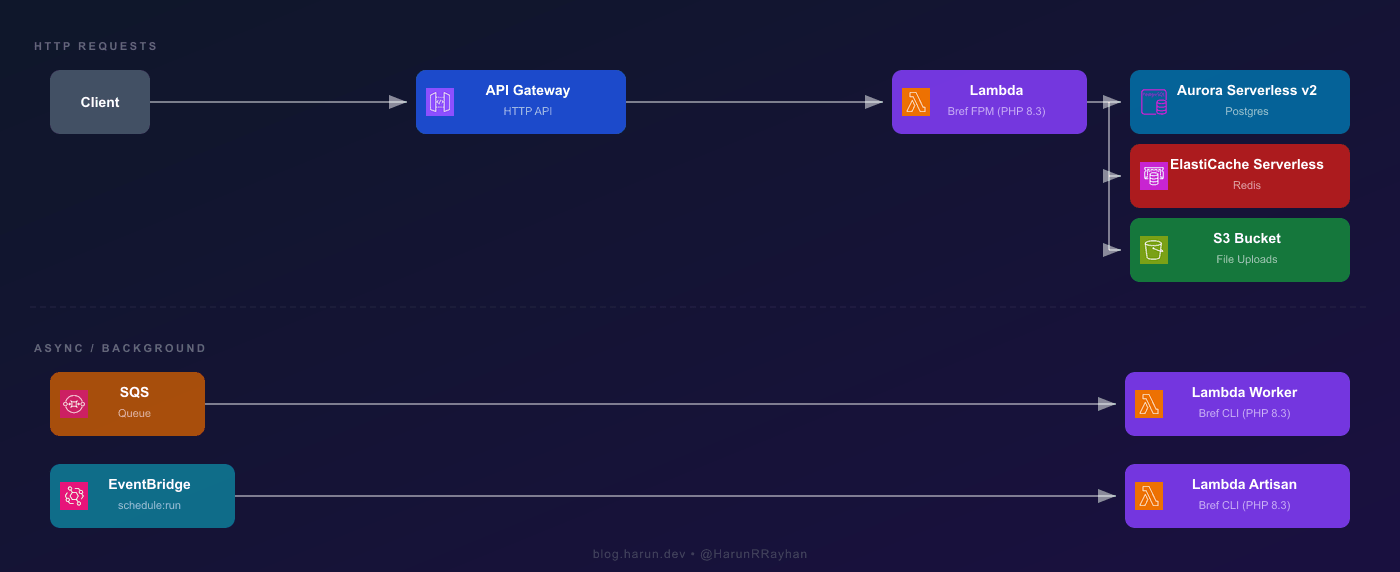Click the 'Postgres' subtitle
Screen dimensions: 1400x572
click(1247, 111)
